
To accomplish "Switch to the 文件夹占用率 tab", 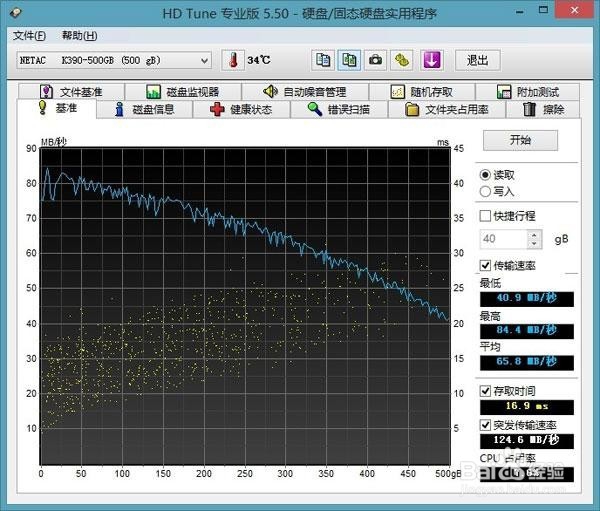I will tap(447, 109).
